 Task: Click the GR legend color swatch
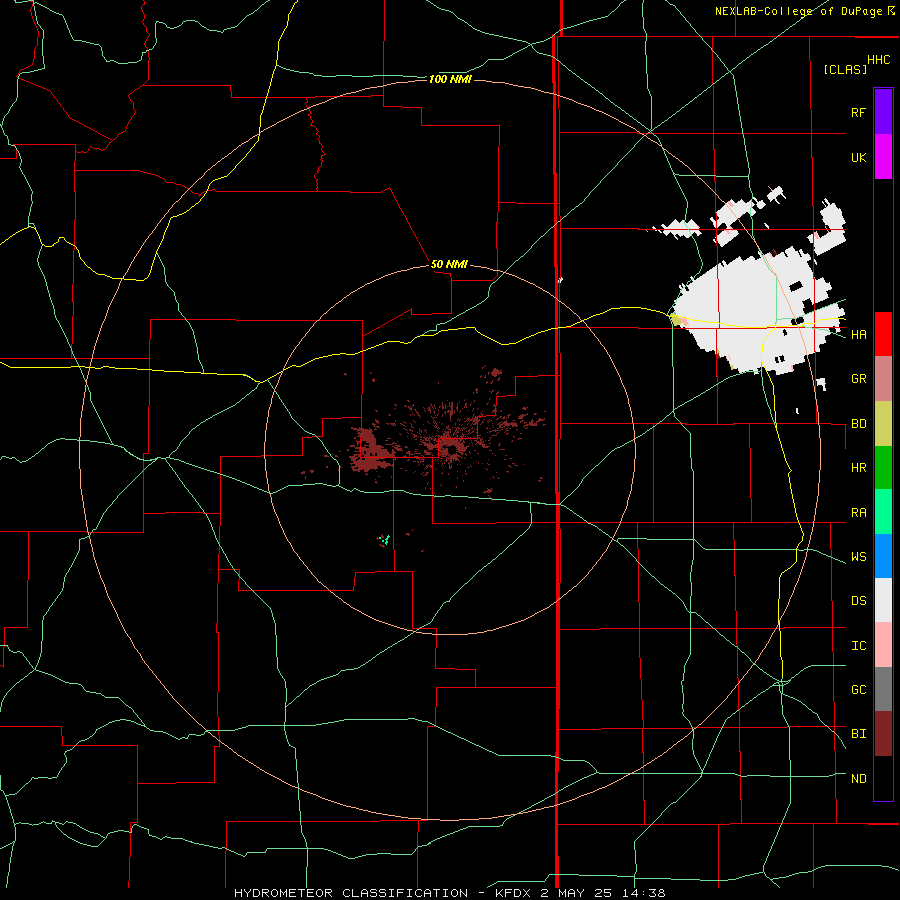883,379
